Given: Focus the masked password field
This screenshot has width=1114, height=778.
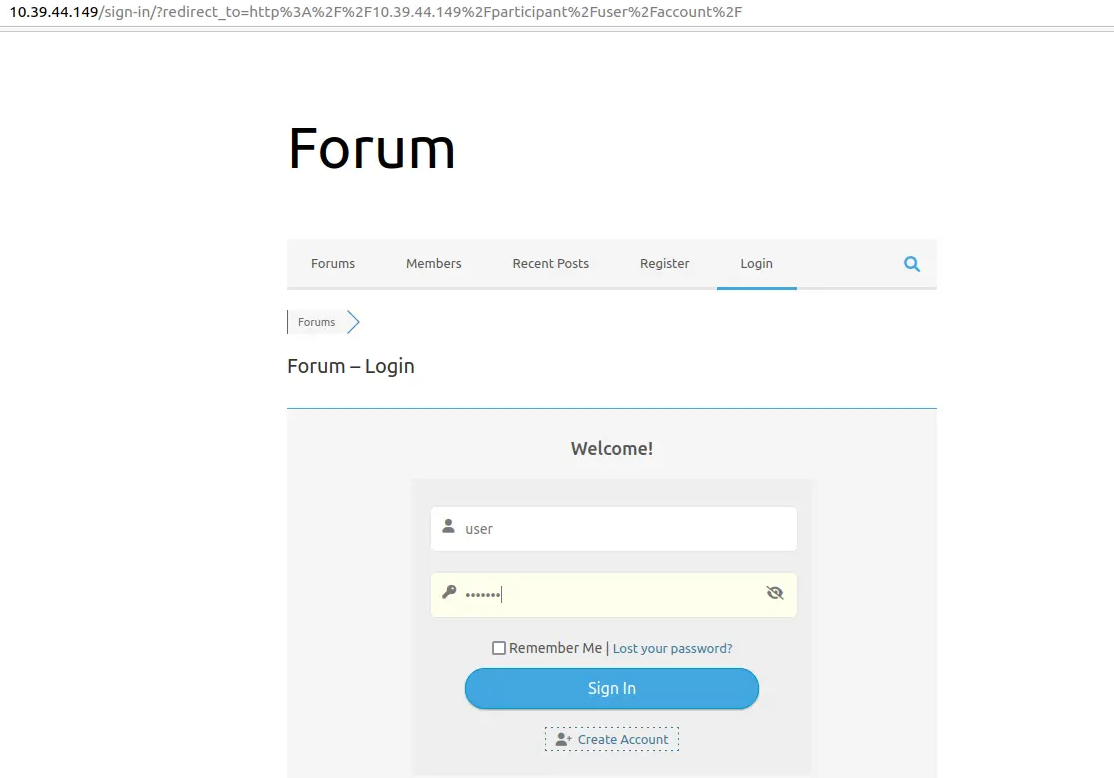Looking at the screenshot, I should 613,595.
